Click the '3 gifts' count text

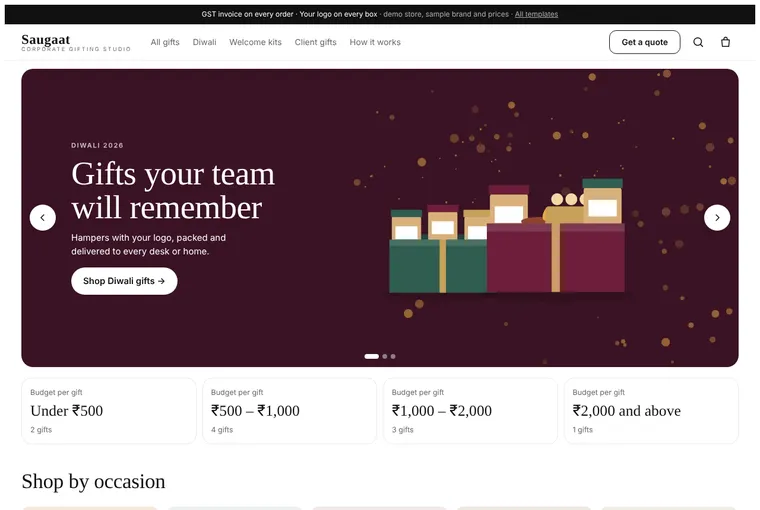point(403,430)
